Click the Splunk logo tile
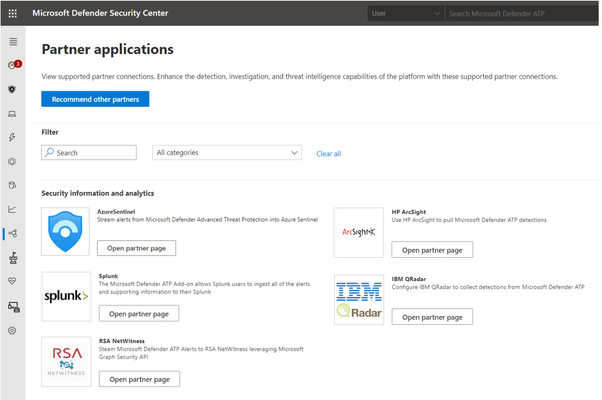 [x=66, y=296]
